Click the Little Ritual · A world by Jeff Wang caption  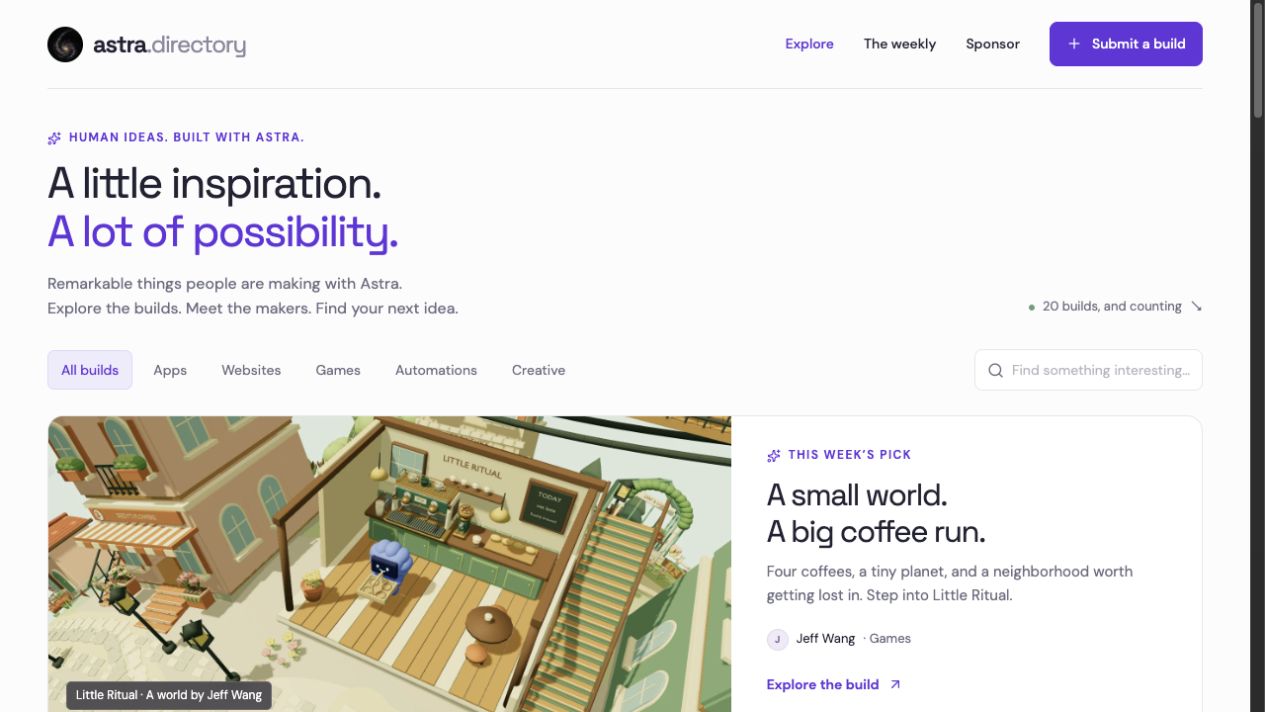tap(169, 695)
